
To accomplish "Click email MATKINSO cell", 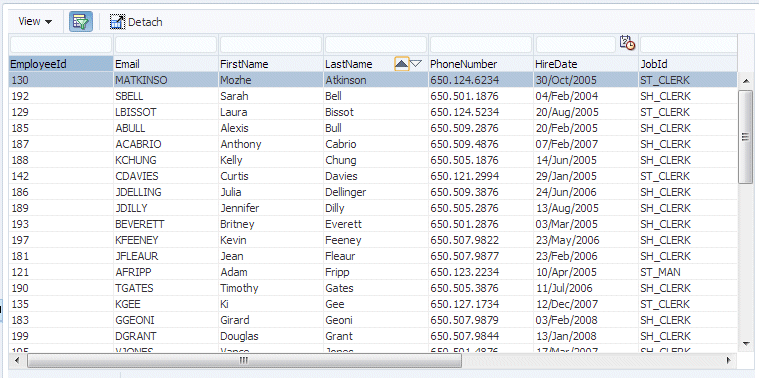I will coord(166,80).
